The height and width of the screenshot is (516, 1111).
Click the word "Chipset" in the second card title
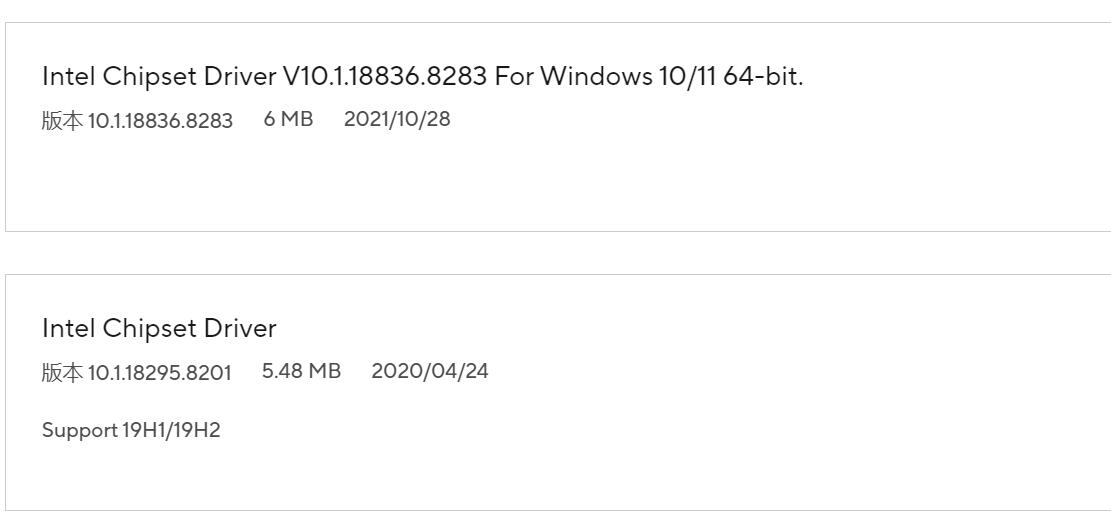pyautogui.click(x=145, y=328)
